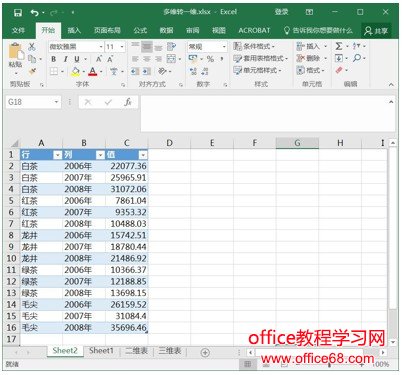
Task: Click the Select All corner triangle
Action: pos(14,144)
